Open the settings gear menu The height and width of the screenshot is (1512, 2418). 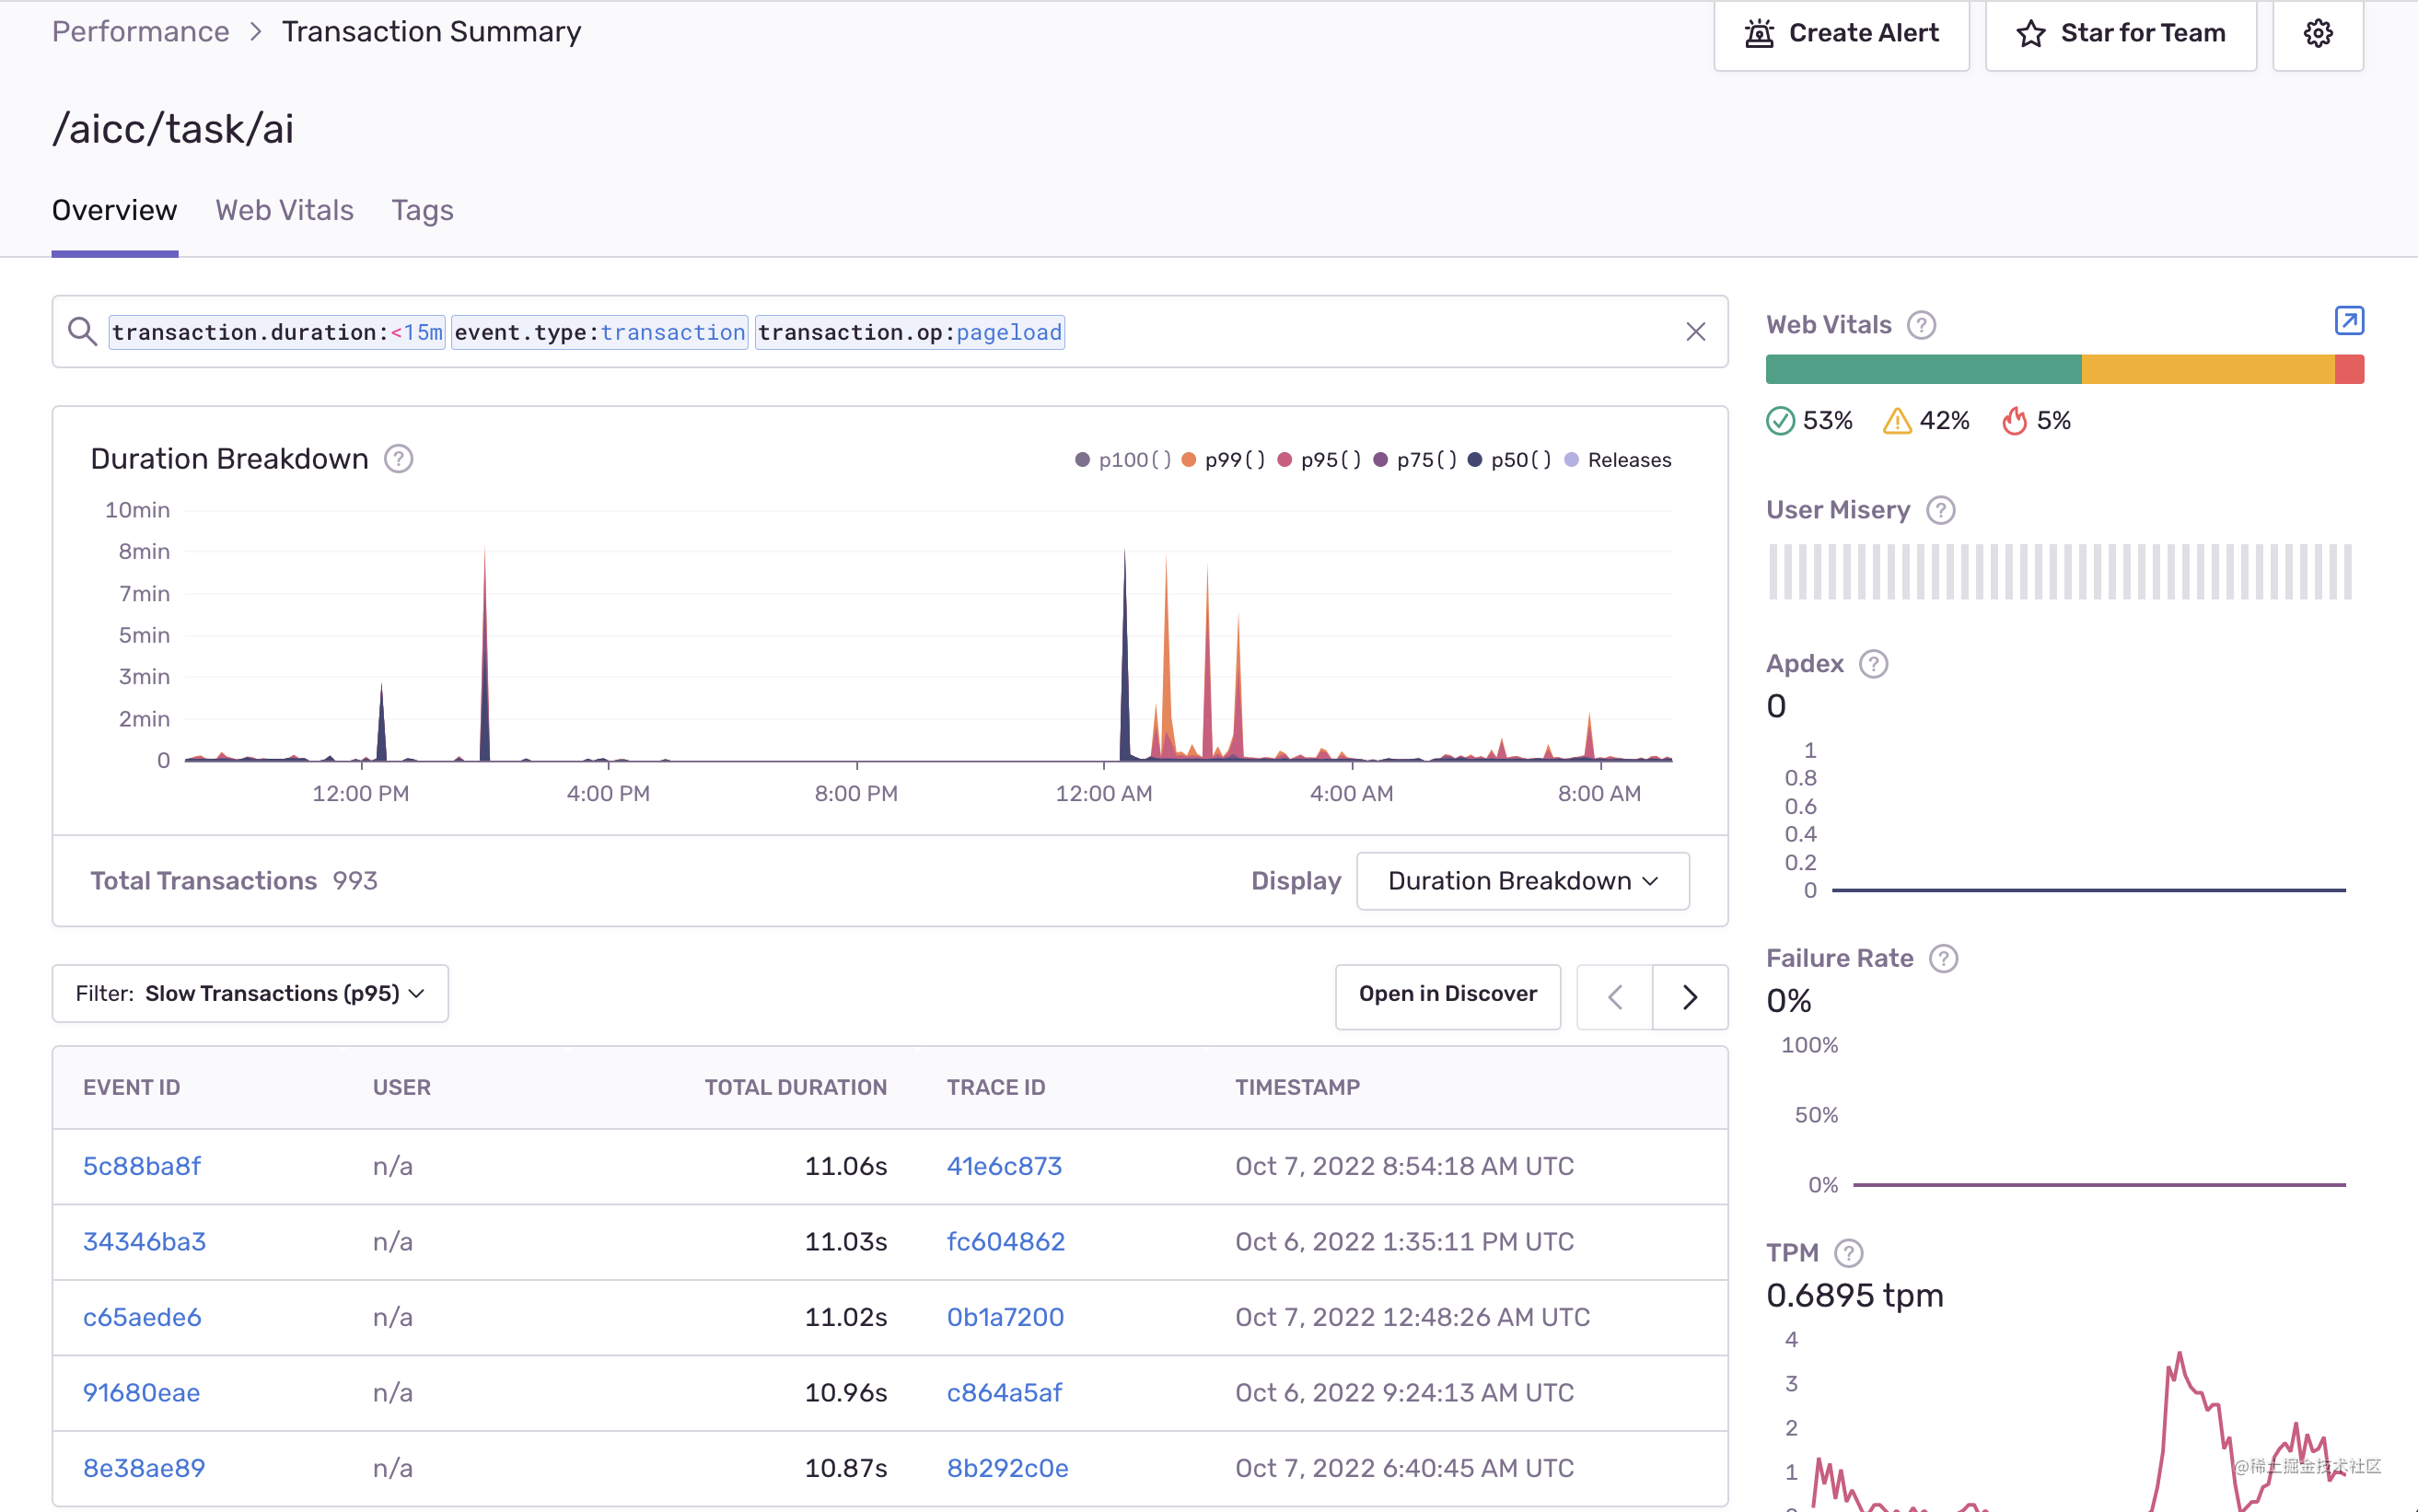click(2317, 33)
